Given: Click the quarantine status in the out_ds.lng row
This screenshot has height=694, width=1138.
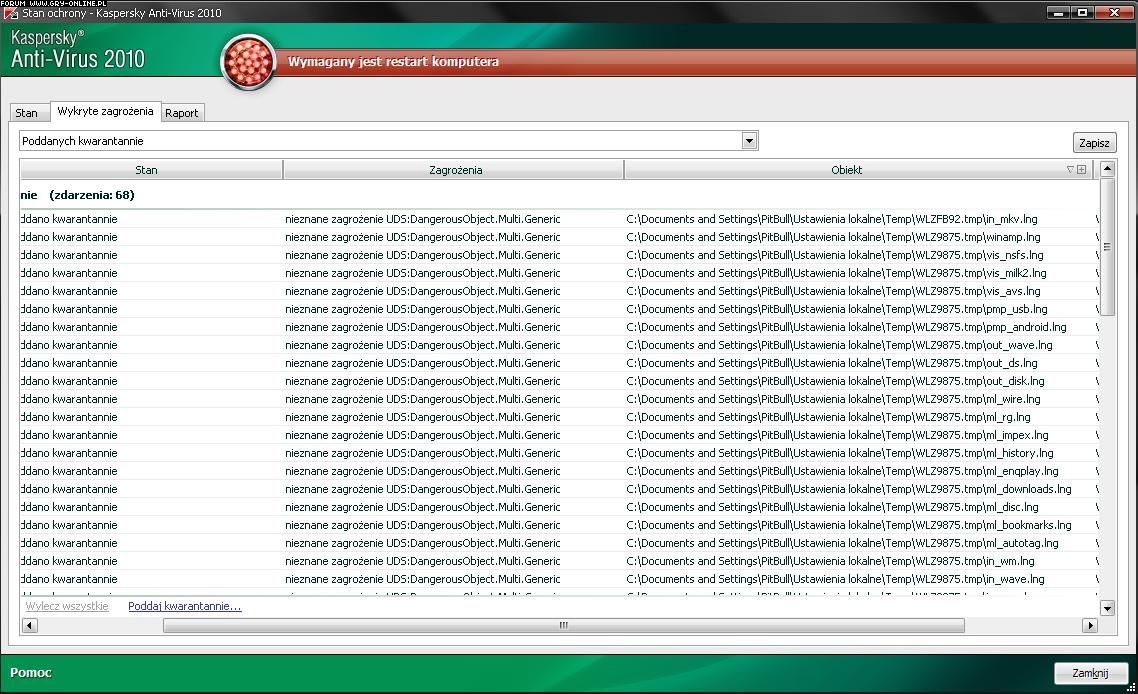Looking at the screenshot, I should 69,364.
